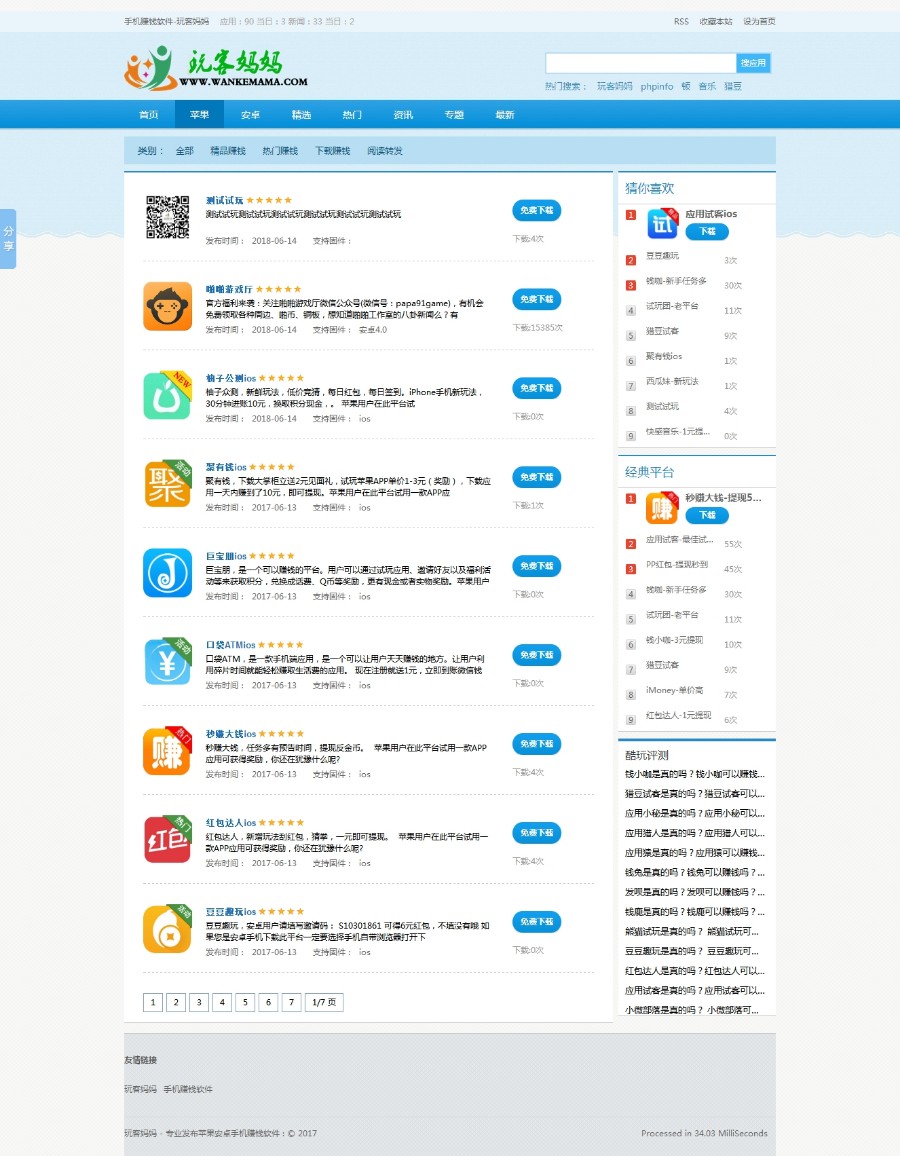
Task: Click 下载 button under 应用试客ios
Action: click(707, 231)
